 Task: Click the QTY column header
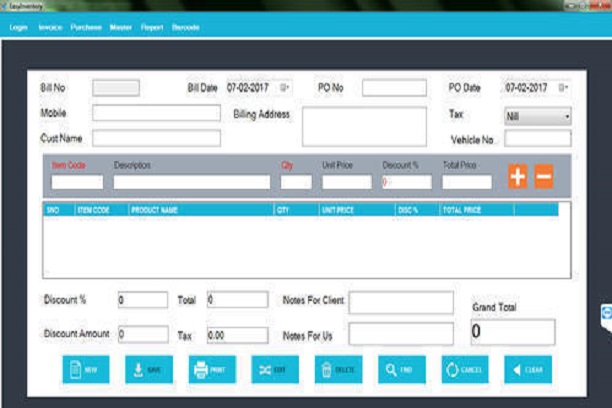[296, 210]
